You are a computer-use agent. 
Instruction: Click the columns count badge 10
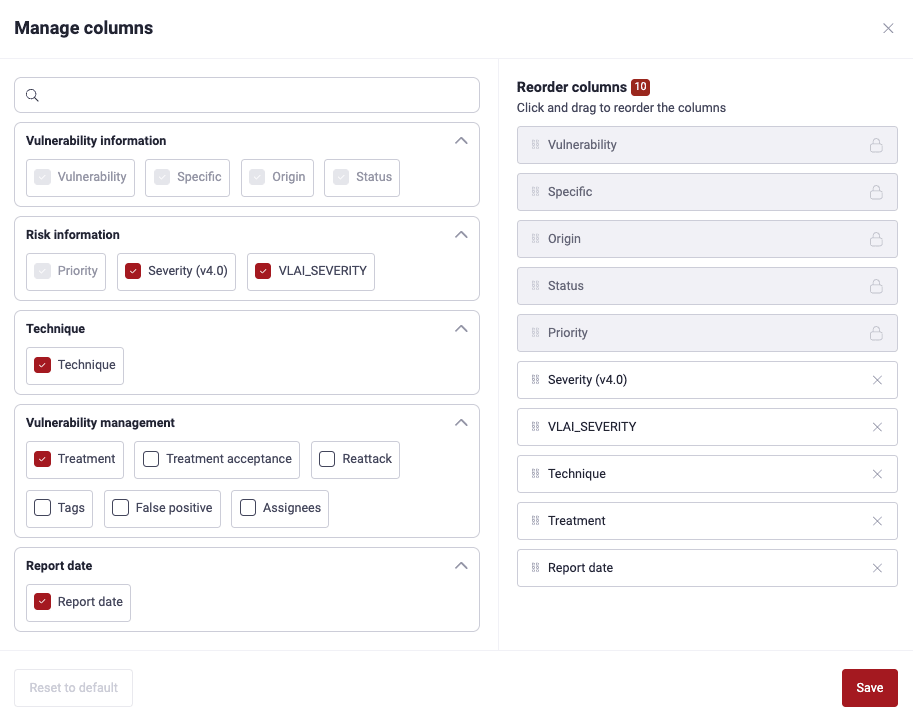640,87
